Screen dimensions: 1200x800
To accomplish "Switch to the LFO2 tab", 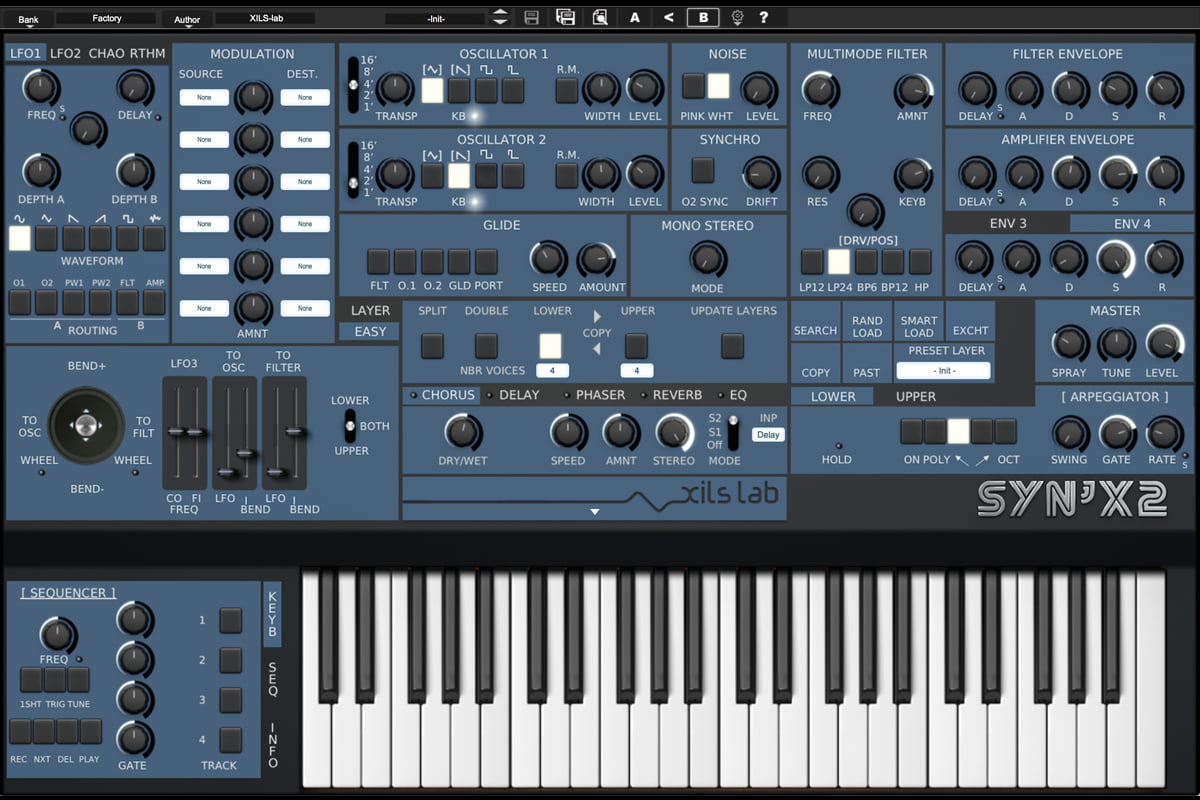I will point(66,54).
